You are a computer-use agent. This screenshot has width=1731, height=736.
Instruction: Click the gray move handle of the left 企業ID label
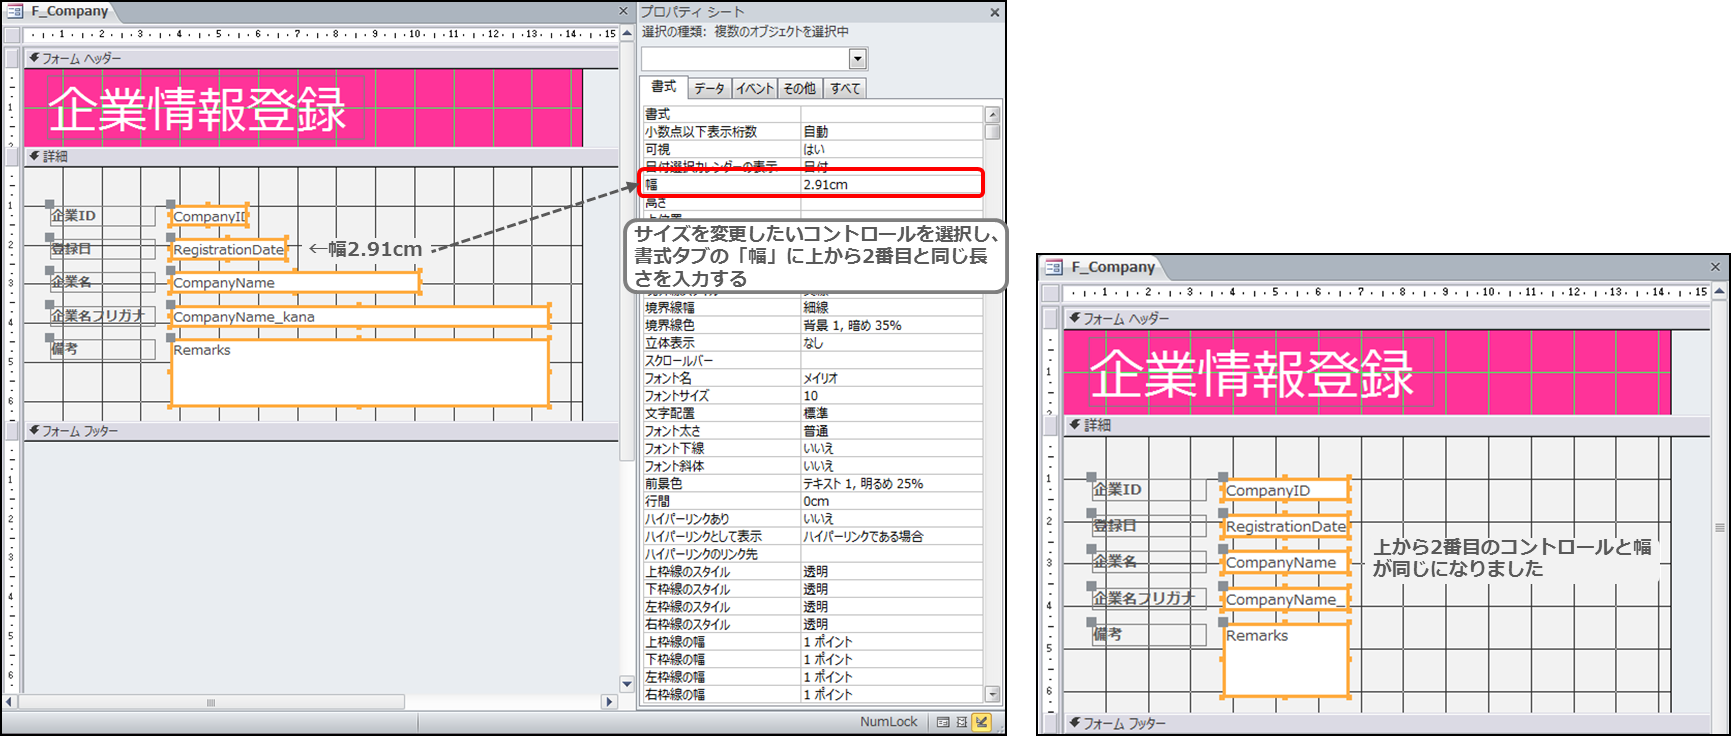click(50, 205)
